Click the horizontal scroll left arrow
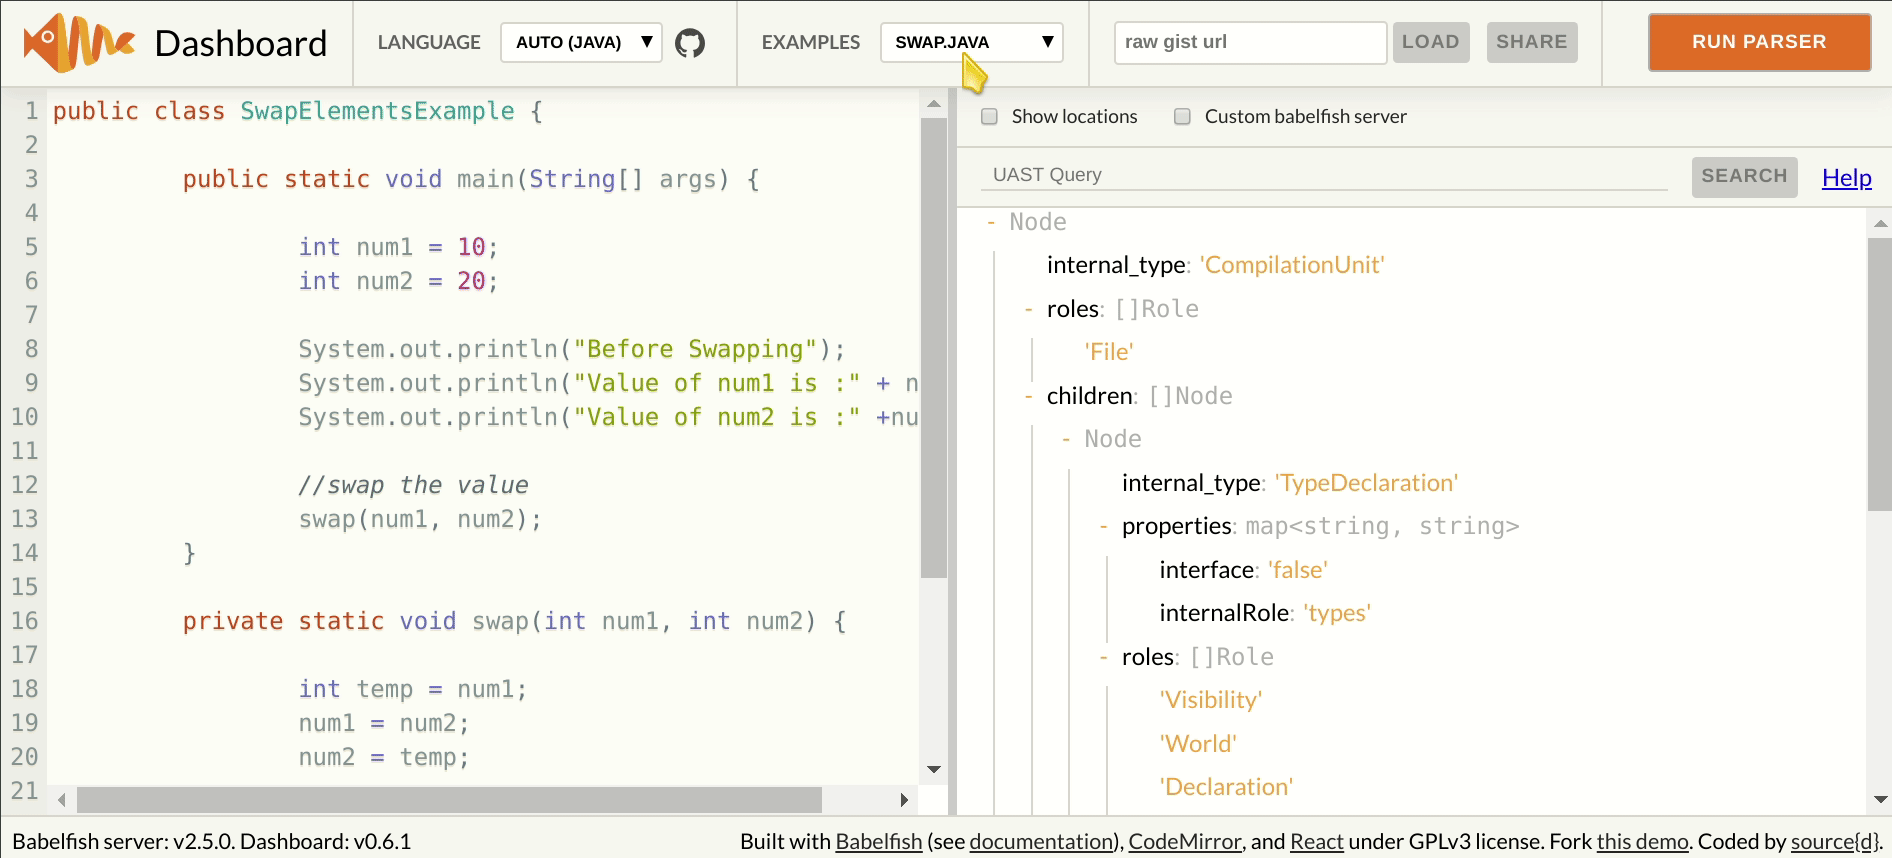1892x858 pixels. tap(62, 800)
